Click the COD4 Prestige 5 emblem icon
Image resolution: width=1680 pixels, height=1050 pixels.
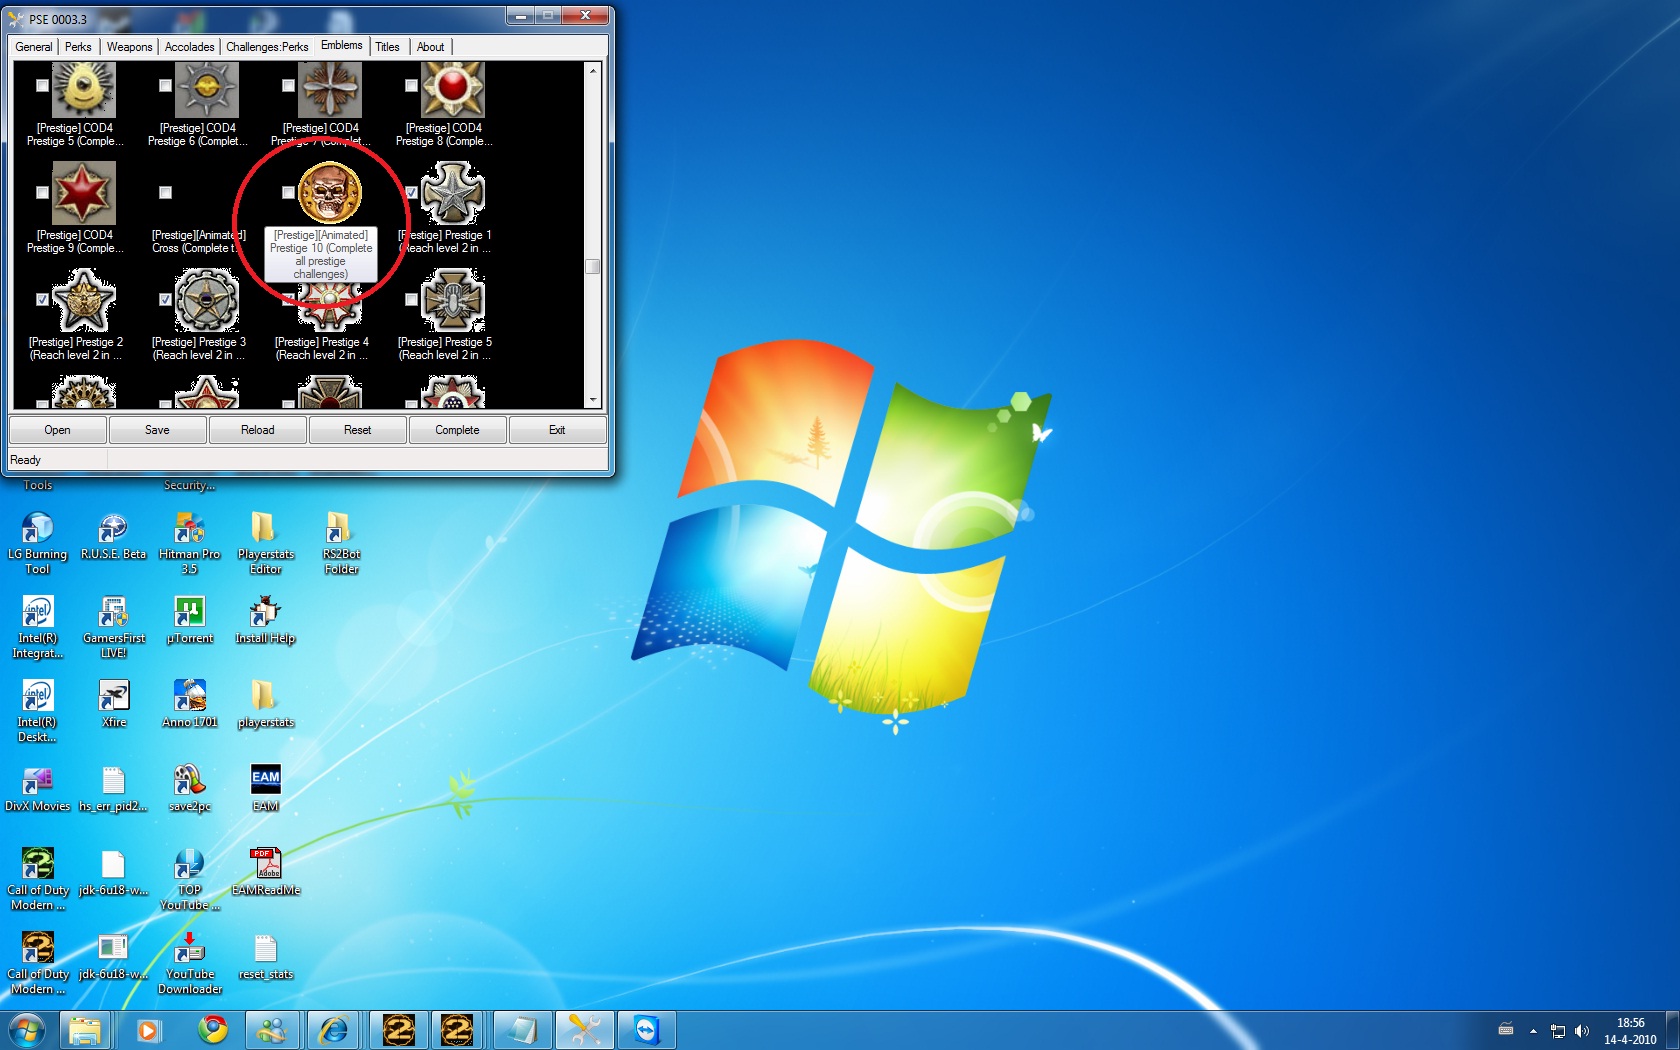tap(83, 88)
